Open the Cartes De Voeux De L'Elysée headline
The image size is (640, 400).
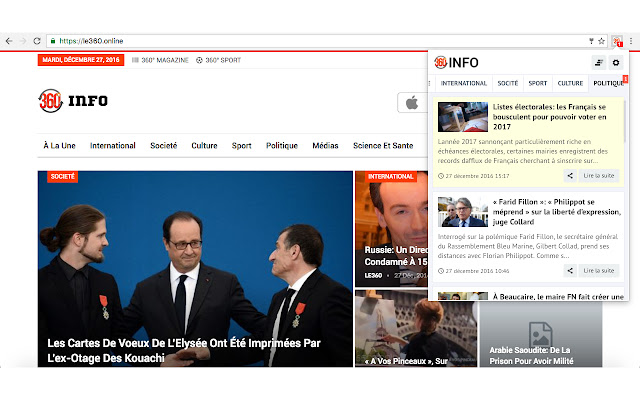point(184,350)
